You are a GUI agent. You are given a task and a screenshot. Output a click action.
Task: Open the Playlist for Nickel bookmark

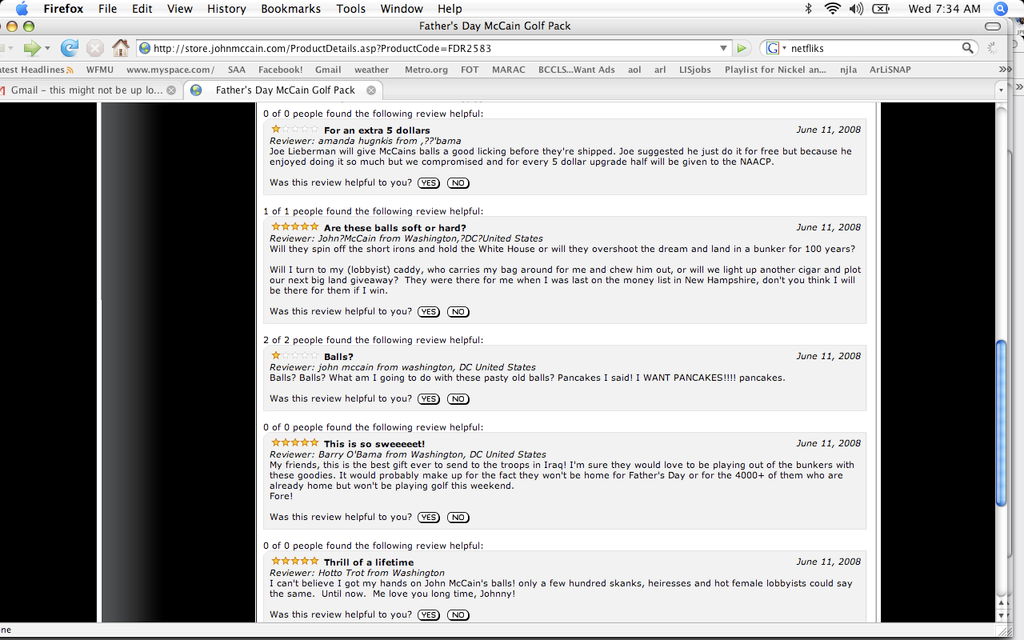[x=775, y=69]
